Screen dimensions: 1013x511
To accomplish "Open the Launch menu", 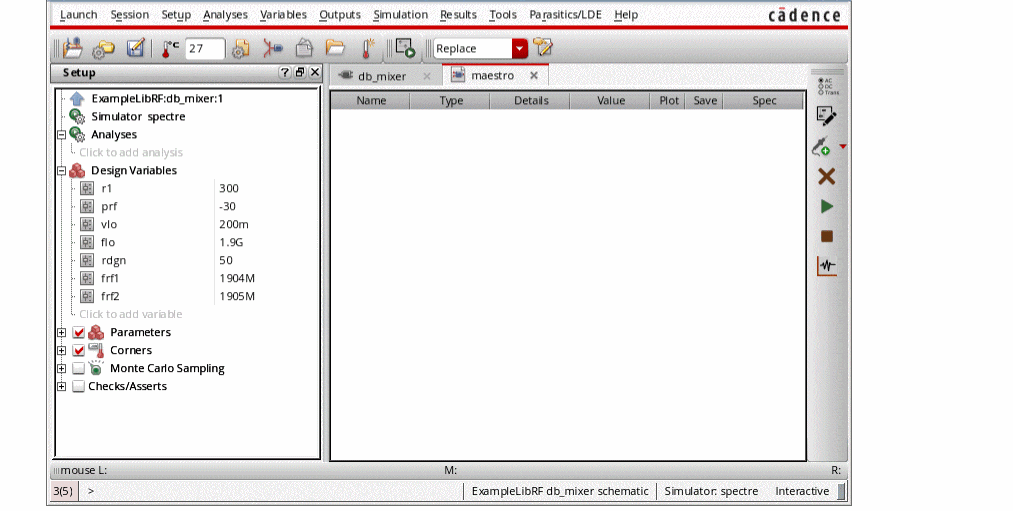I will (79, 14).
